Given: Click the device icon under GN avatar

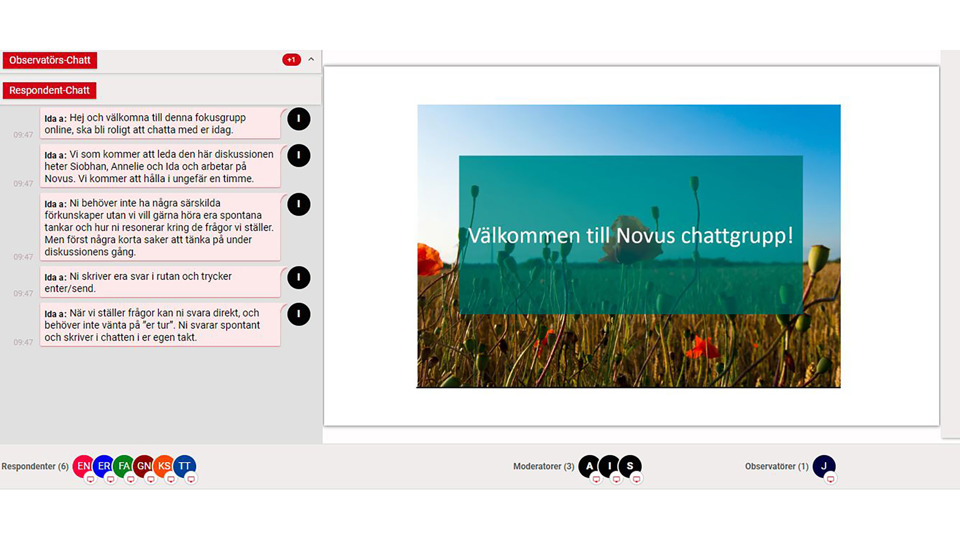Looking at the screenshot, I should [151, 479].
